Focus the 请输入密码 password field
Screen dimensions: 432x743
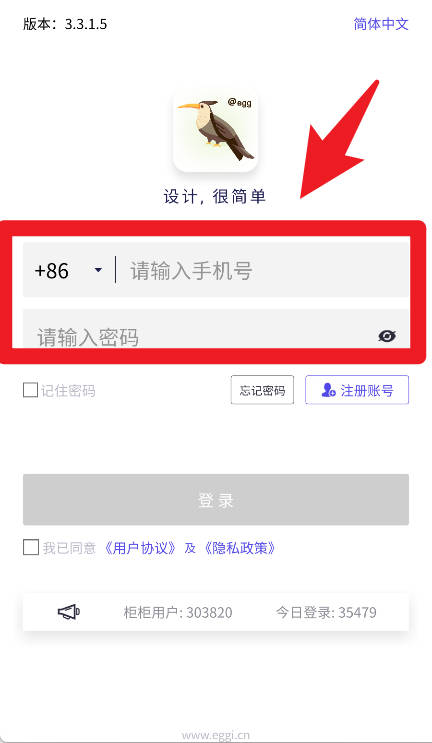point(216,329)
